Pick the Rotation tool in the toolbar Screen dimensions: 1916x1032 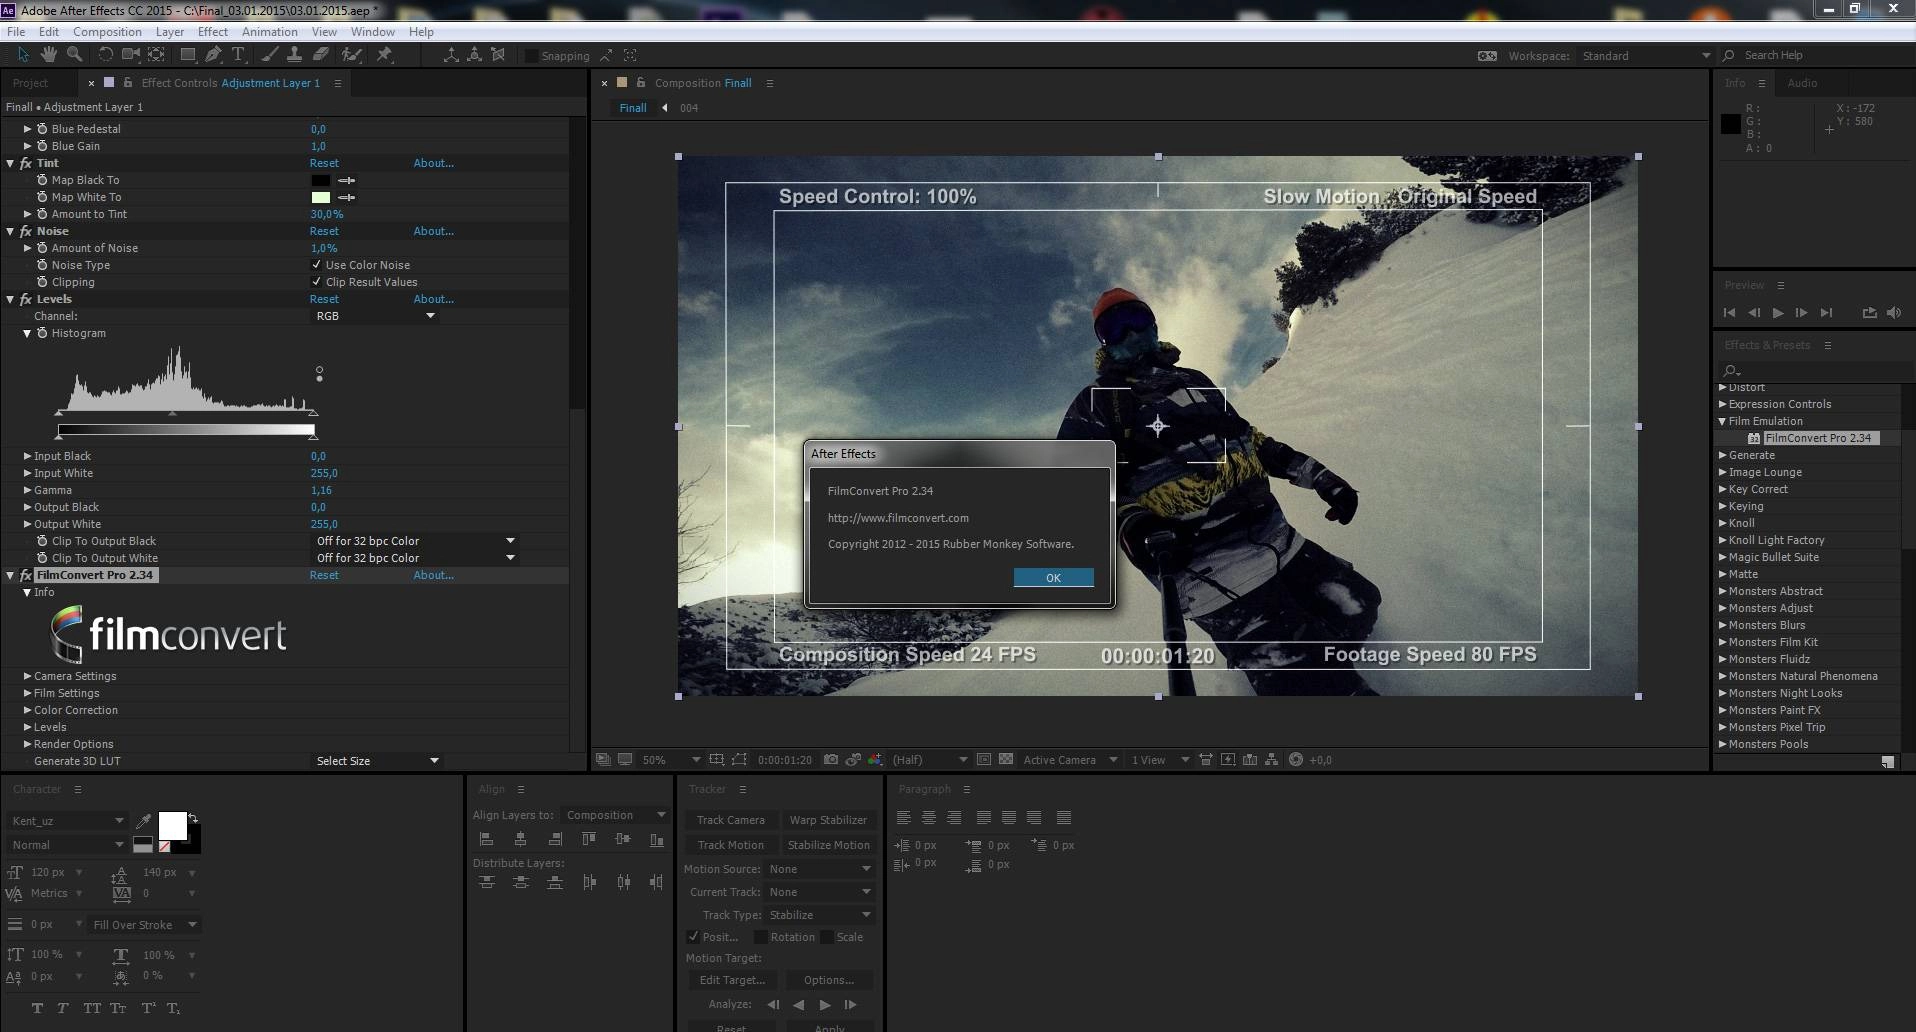[x=105, y=55]
